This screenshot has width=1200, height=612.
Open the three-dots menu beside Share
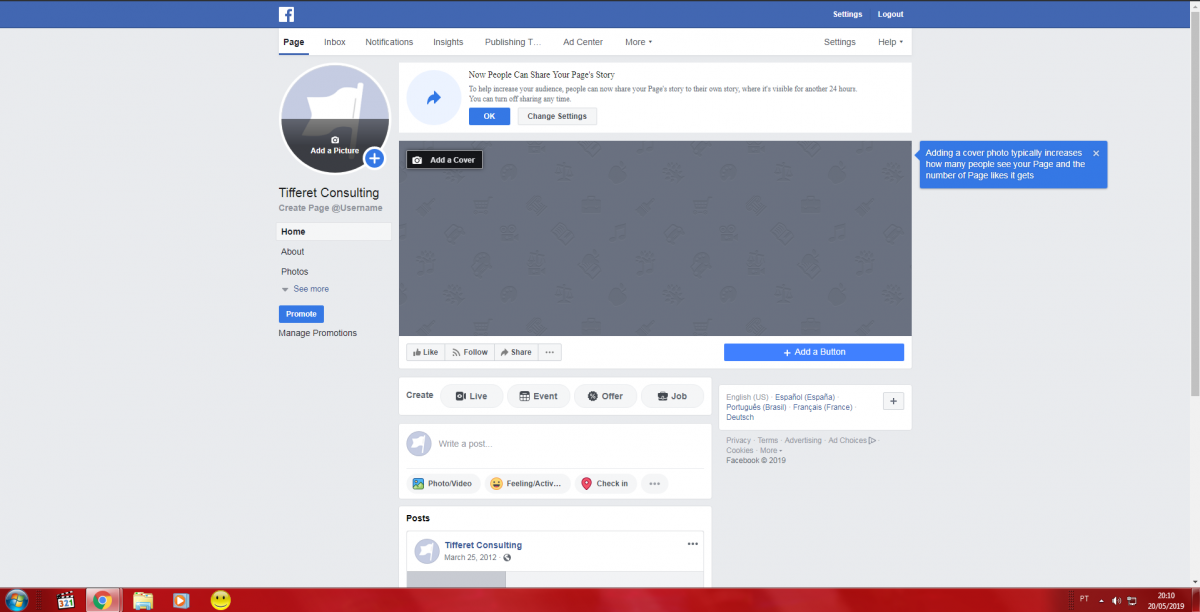click(550, 352)
